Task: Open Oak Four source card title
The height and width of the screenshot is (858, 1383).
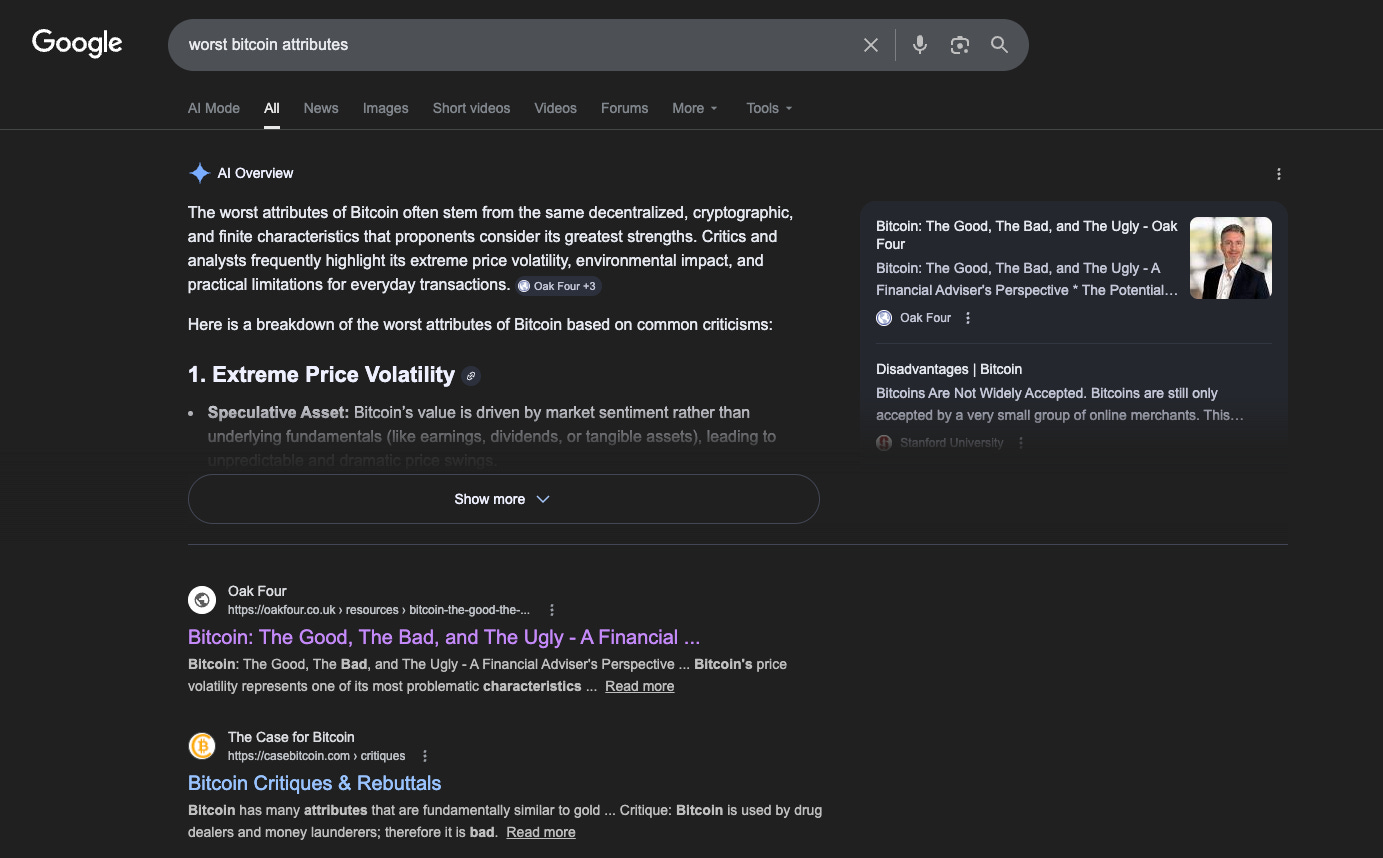Action: click(1027, 235)
